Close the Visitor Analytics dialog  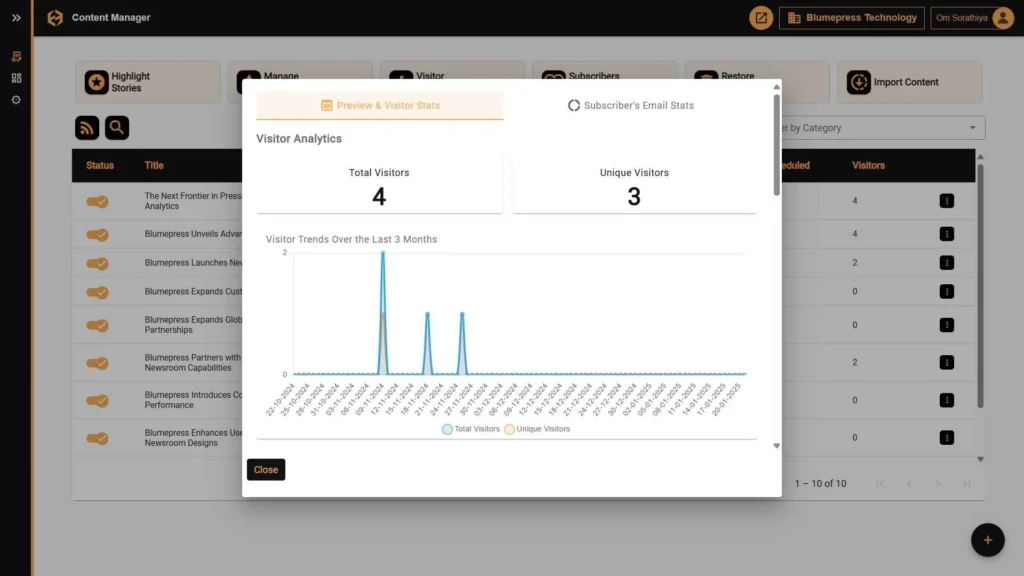pyautogui.click(x=265, y=469)
